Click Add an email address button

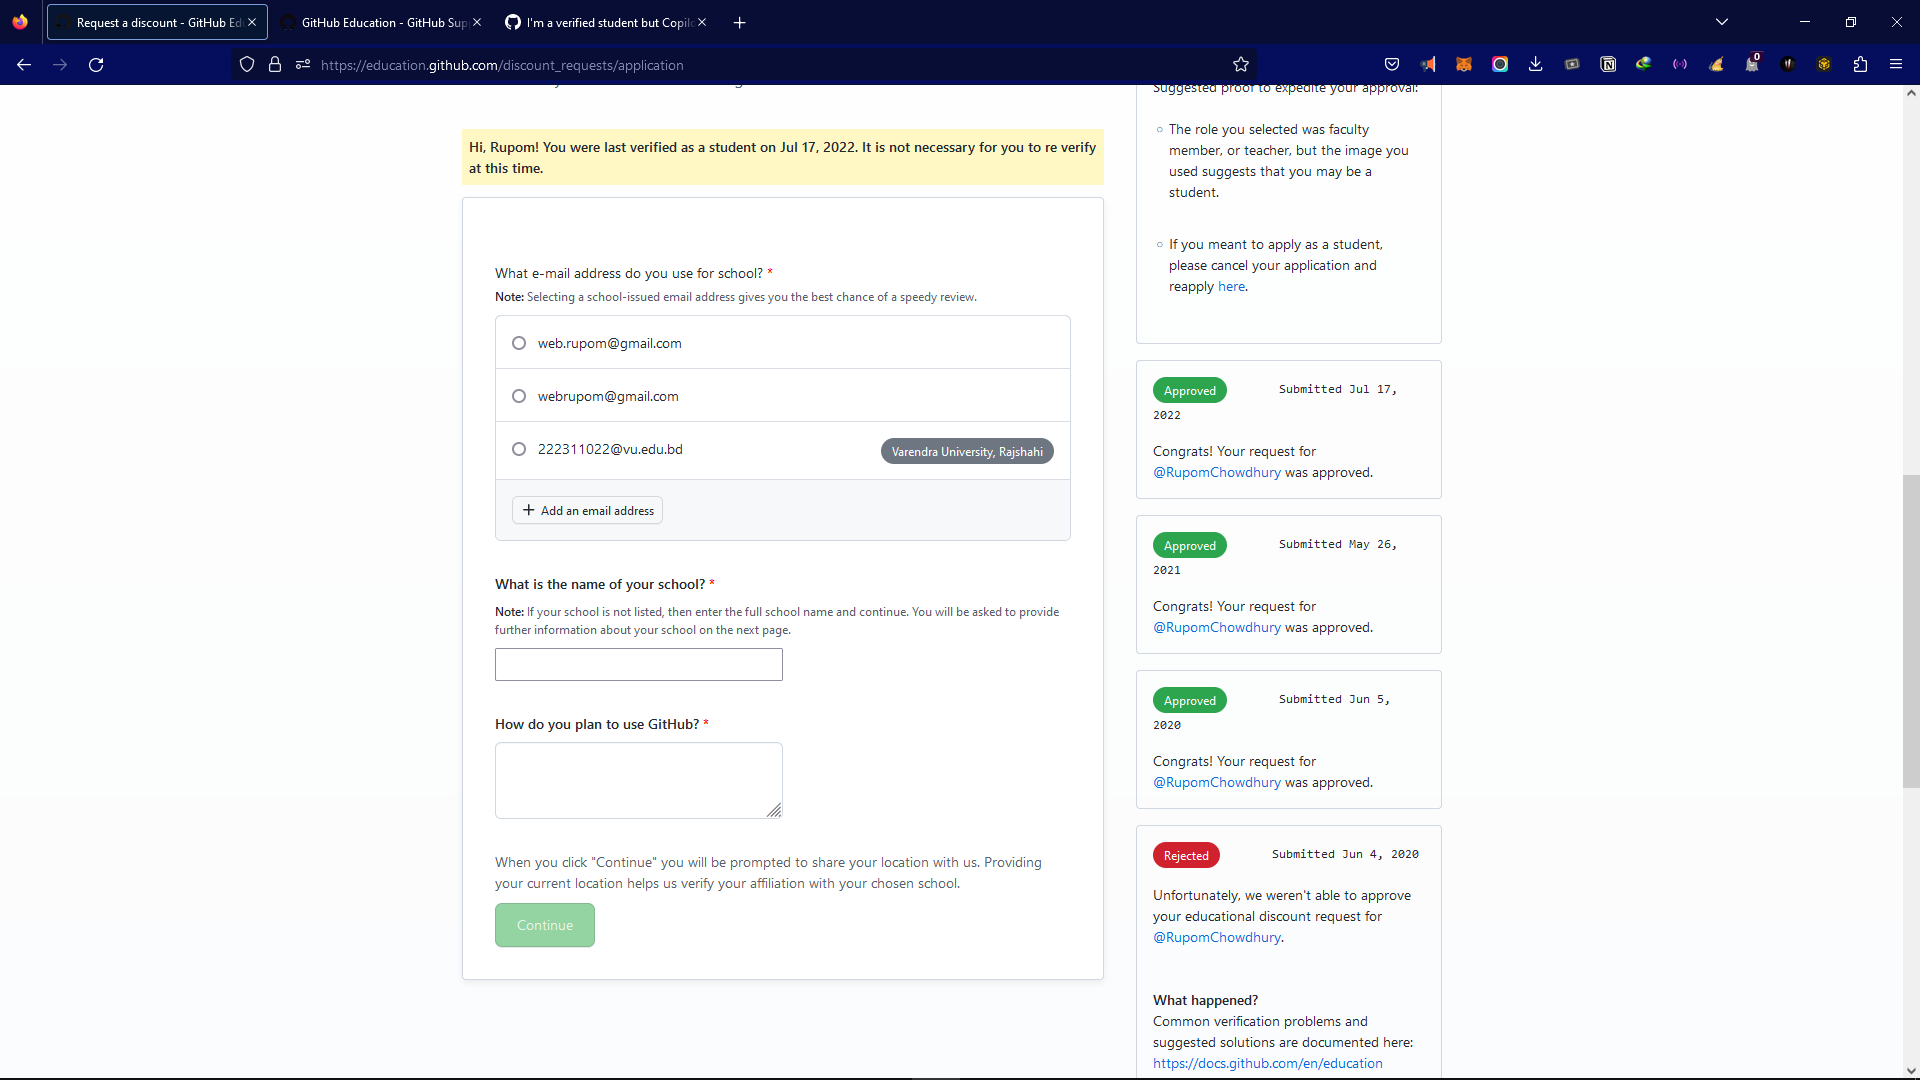pyautogui.click(x=588, y=511)
